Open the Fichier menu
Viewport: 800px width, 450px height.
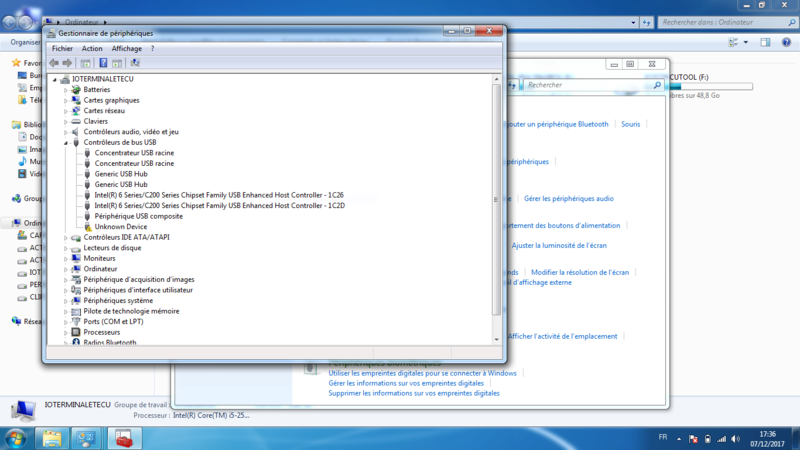pyautogui.click(x=62, y=48)
